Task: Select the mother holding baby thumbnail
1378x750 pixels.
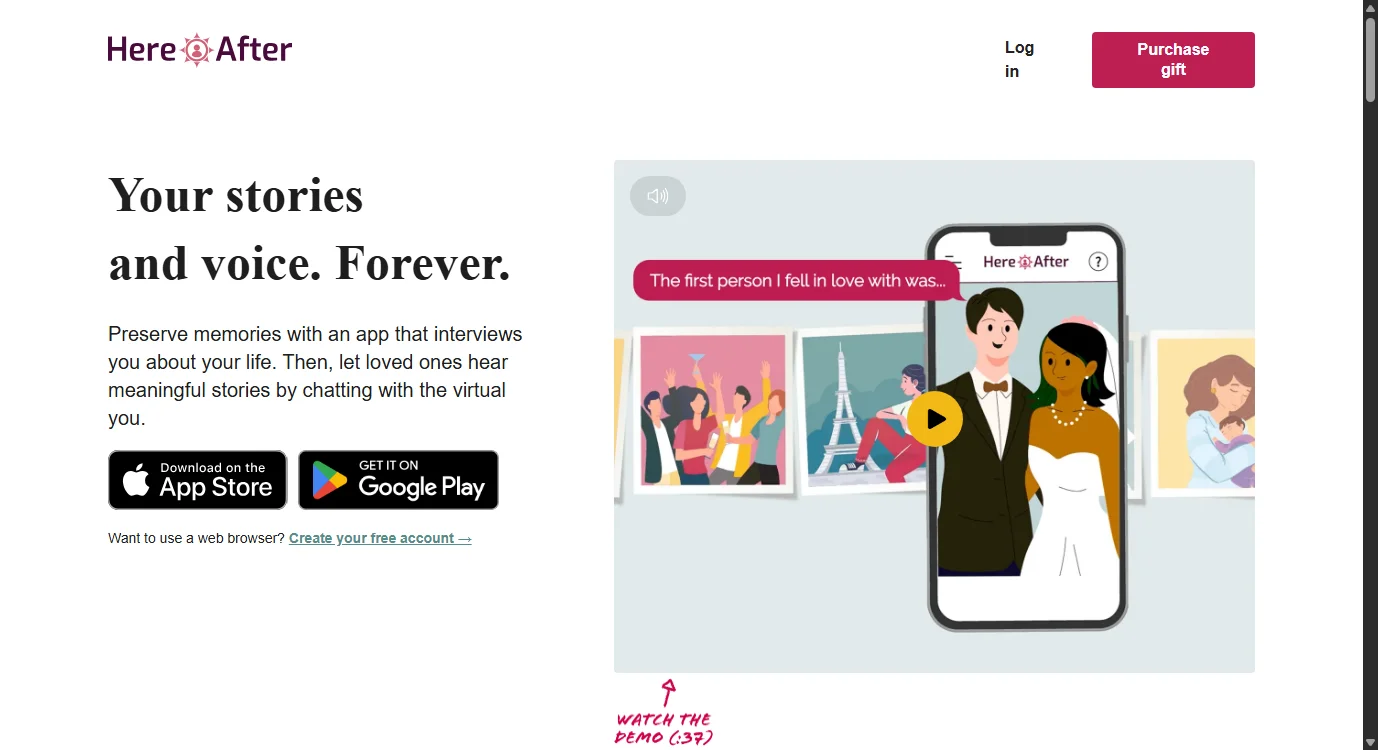Action: point(1204,412)
